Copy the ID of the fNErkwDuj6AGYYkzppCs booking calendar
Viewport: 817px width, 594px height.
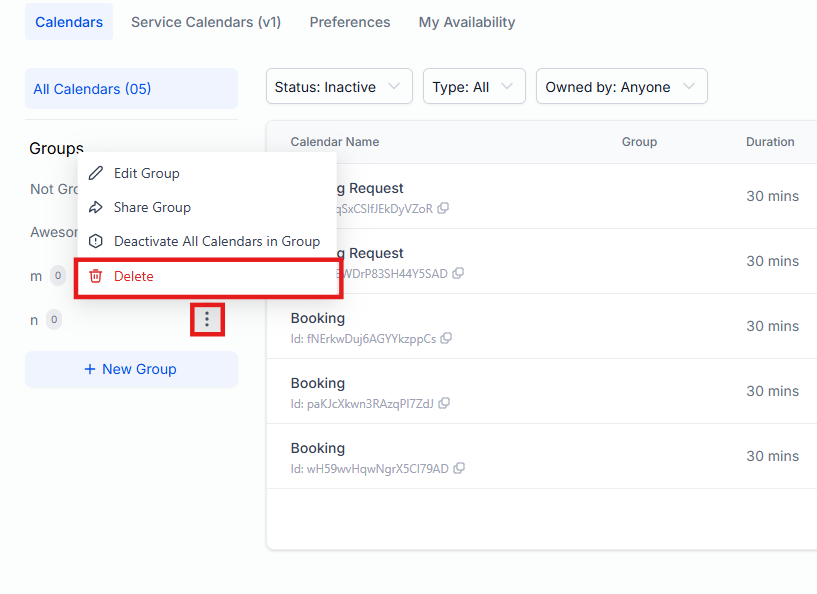[x=446, y=338]
